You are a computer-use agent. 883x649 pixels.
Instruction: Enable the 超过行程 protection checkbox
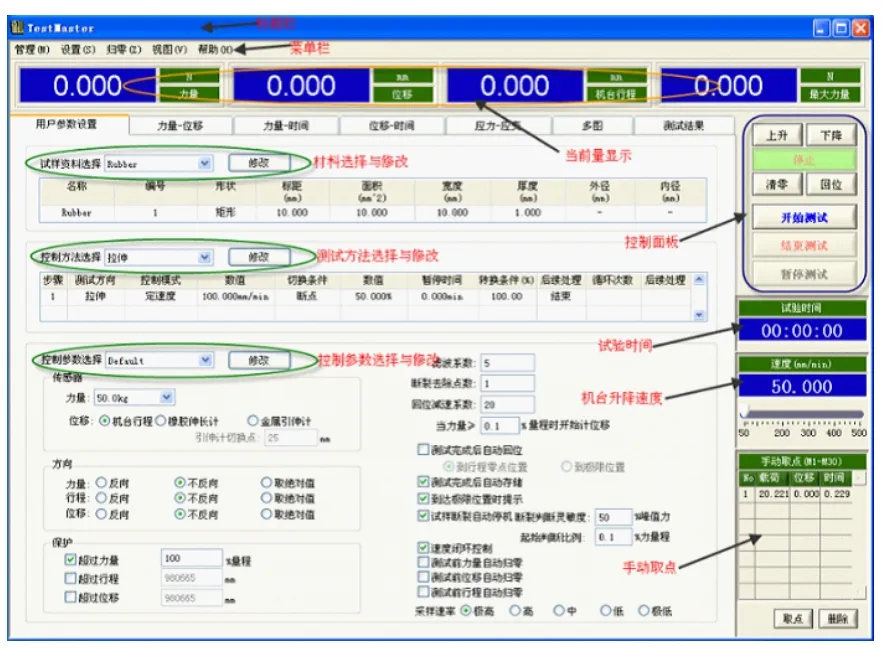click(71, 579)
